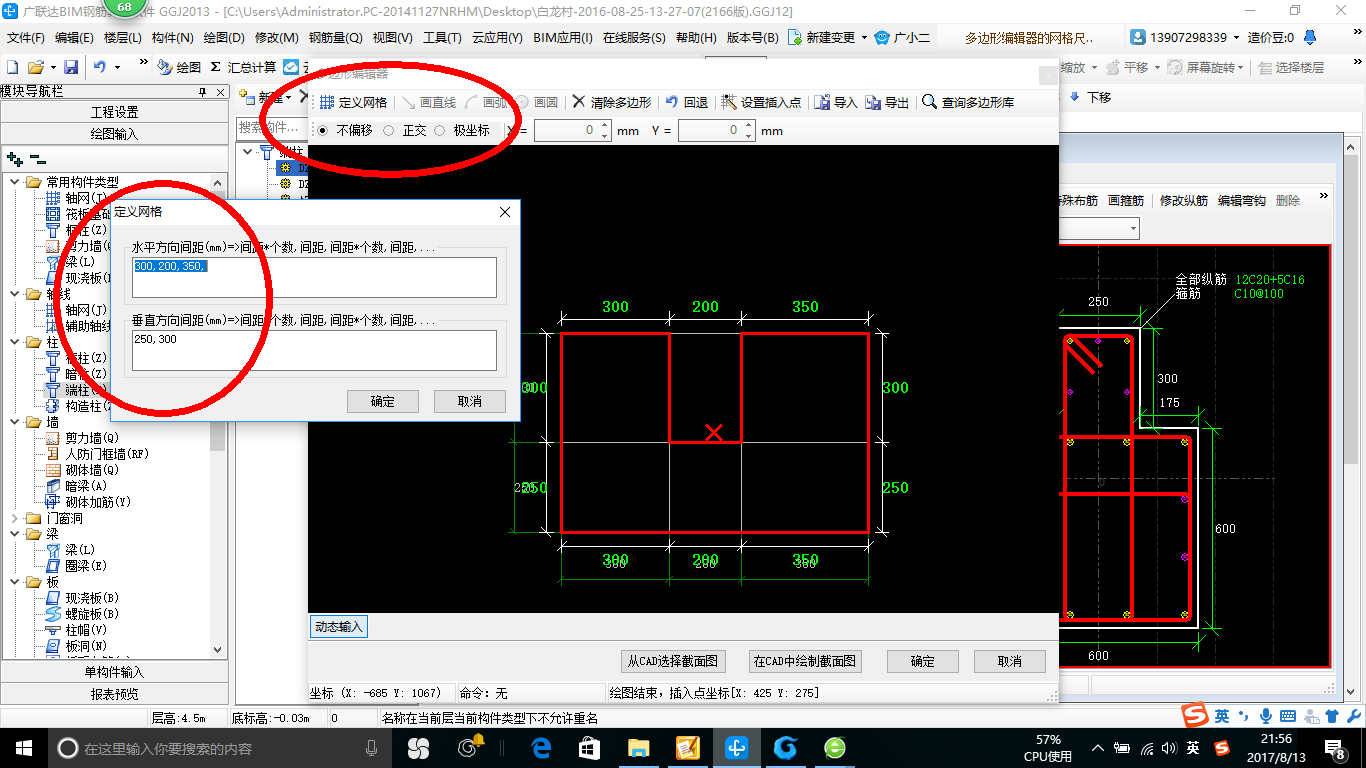The width and height of the screenshot is (1366, 768).
Task: Click the microphone icon in search box
Action: [x=372, y=748]
